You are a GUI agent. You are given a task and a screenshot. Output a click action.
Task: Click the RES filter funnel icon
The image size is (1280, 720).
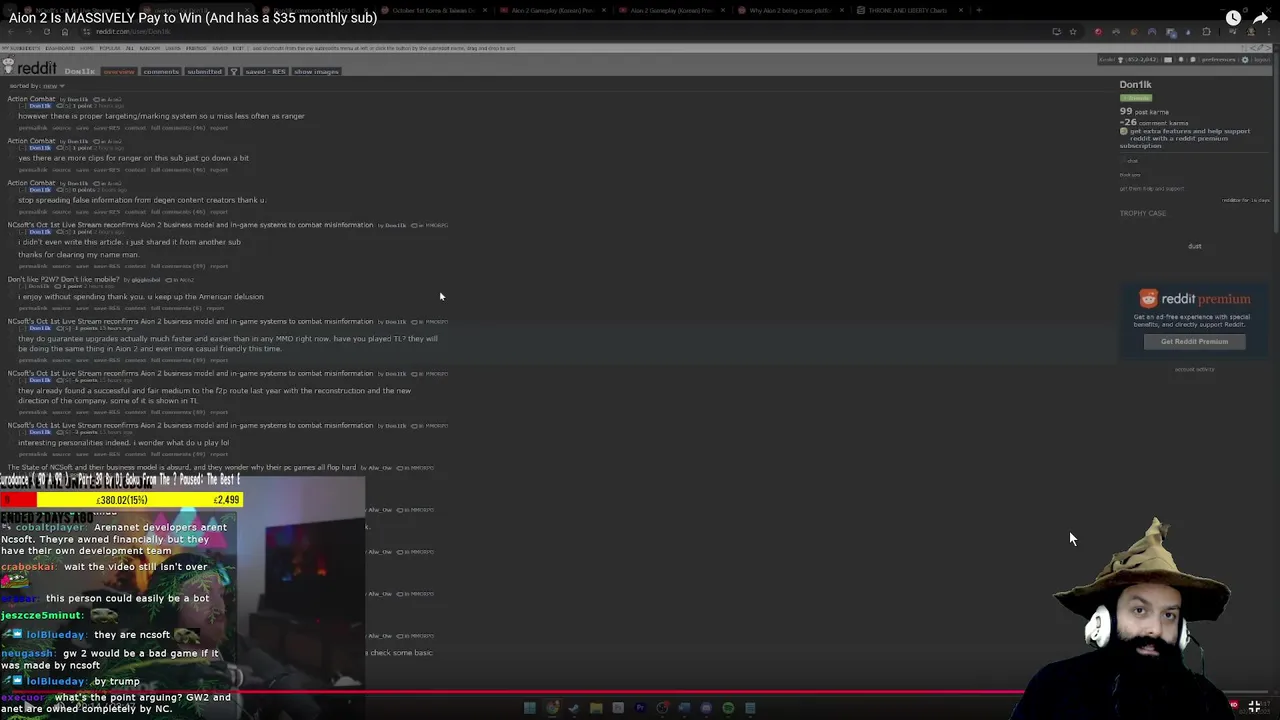click(x=234, y=72)
